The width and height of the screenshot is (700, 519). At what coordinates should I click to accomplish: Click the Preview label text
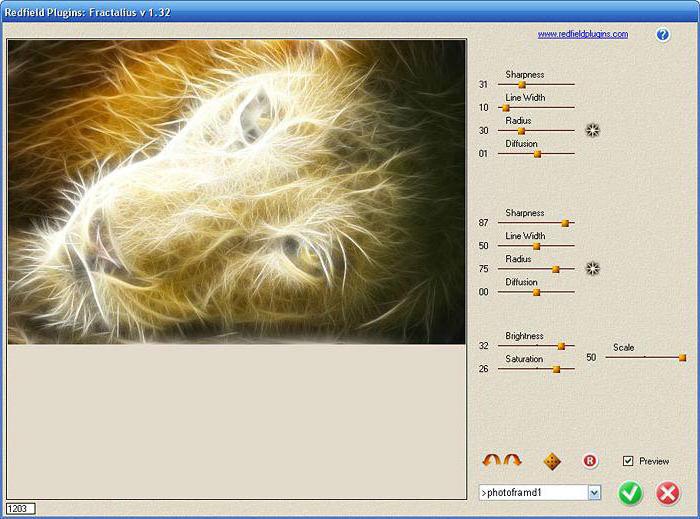[x=654, y=461]
